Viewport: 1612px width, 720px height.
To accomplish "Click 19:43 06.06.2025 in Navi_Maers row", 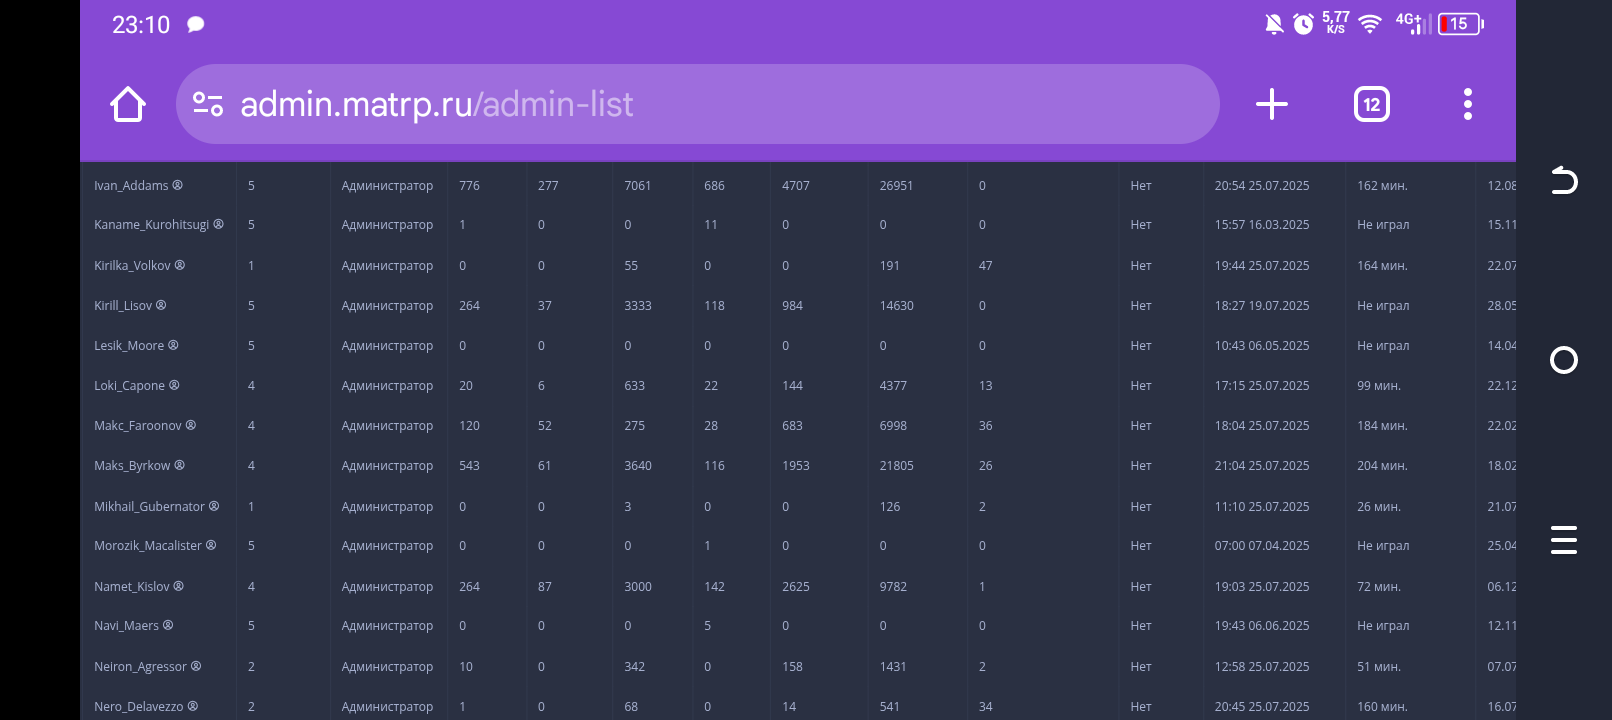I will (x=1262, y=626).
